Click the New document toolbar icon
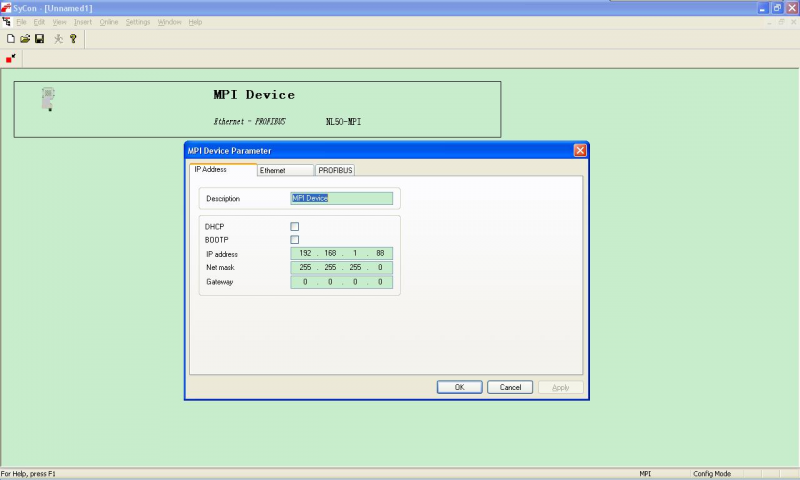The height and width of the screenshot is (480, 800). [x=11, y=39]
